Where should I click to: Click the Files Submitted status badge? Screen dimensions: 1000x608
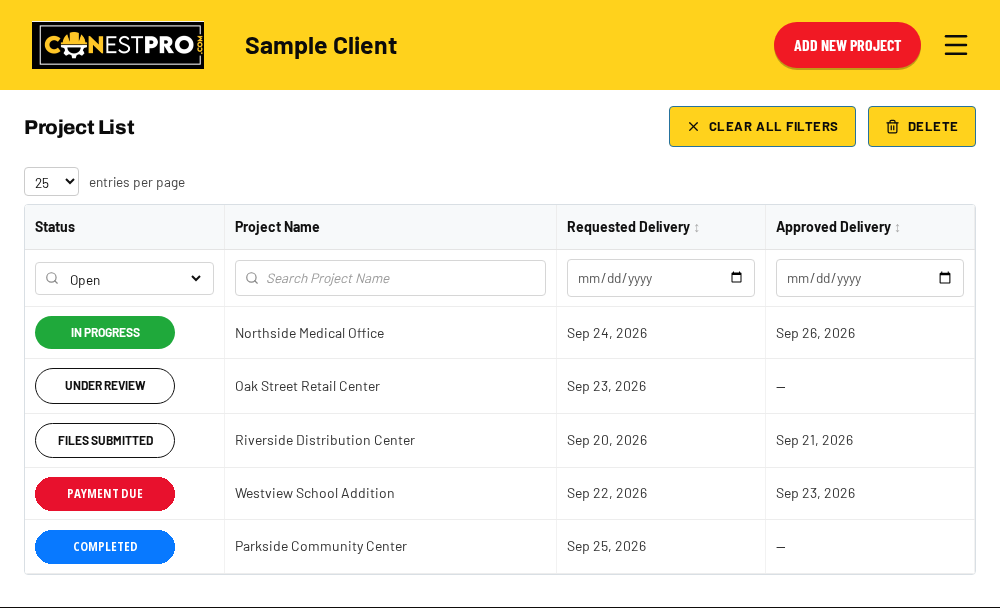pyautogui.click(x=105, y=440)
